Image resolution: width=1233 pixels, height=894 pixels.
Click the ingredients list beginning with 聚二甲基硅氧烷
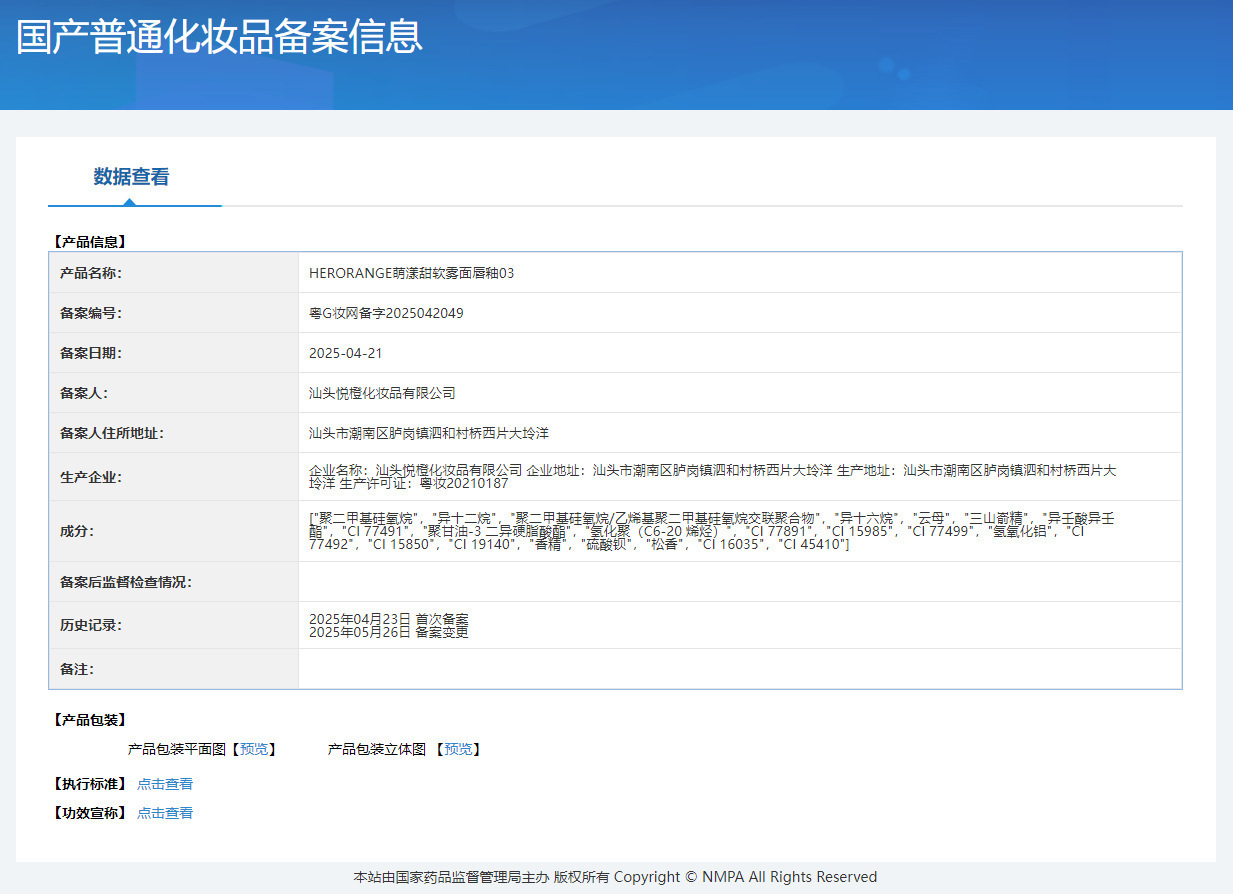pos(710,531)
